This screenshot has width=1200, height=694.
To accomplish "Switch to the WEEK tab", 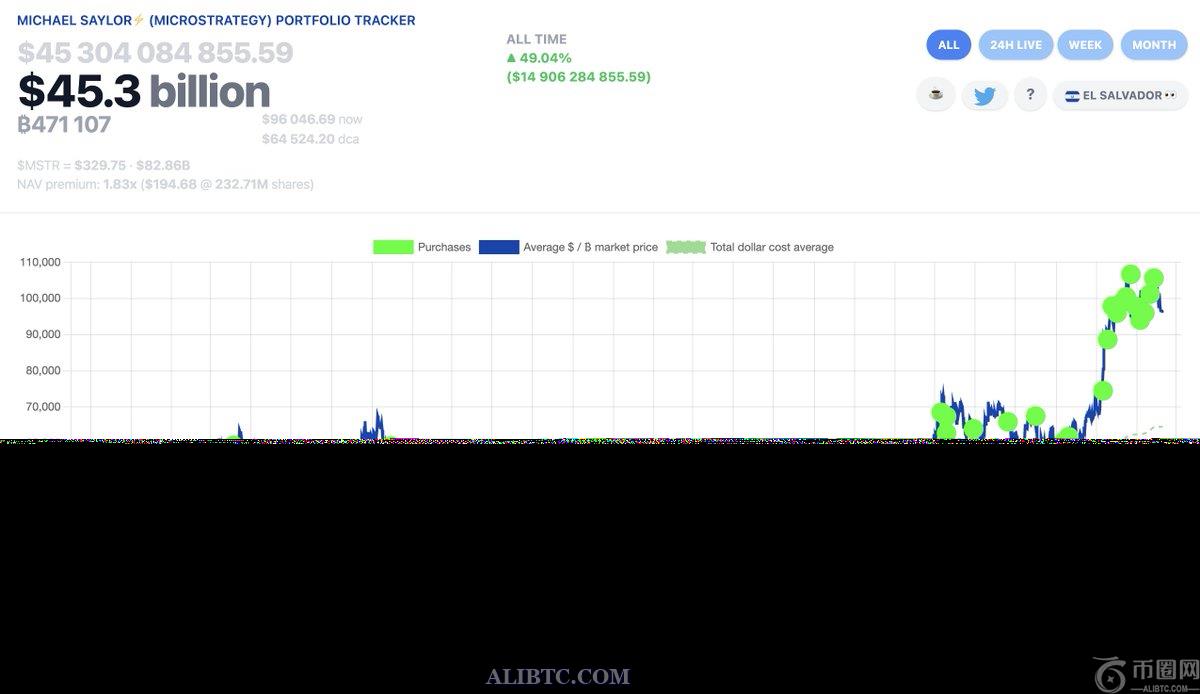I will (1085, 45).
